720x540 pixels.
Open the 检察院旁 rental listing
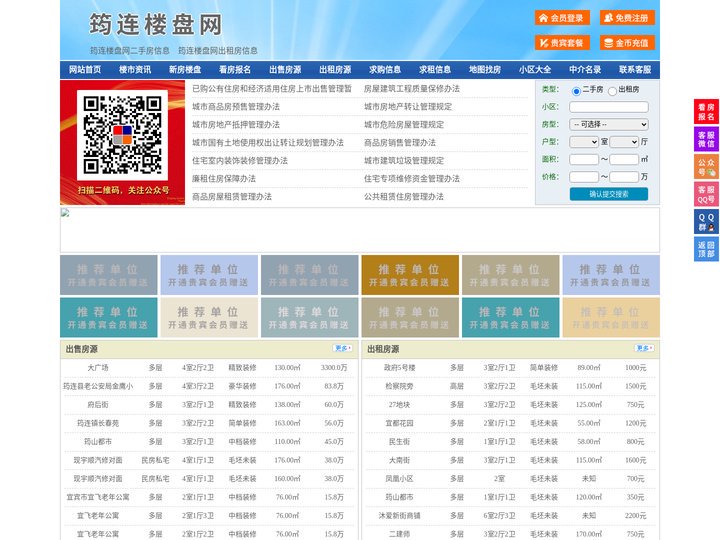[399, 386]
